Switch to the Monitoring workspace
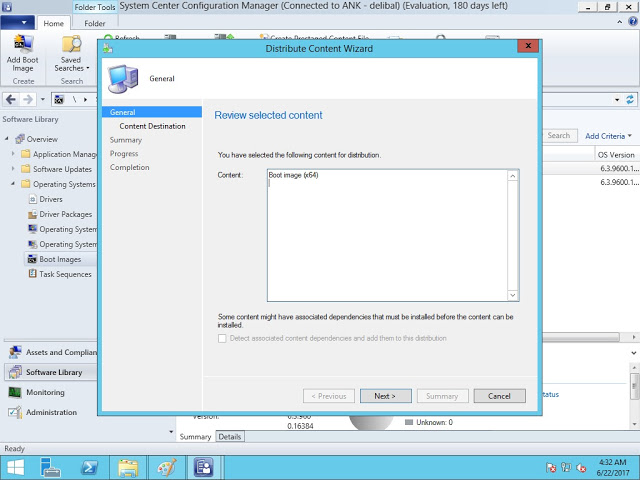This screenshot has width=640, height=480. tap(45, 392)
